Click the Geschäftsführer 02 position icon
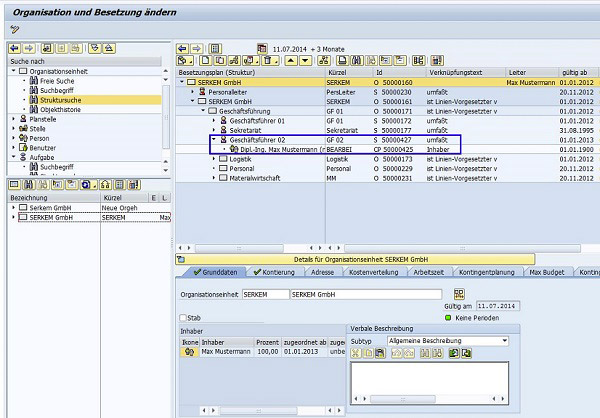 tap(224, 140)
